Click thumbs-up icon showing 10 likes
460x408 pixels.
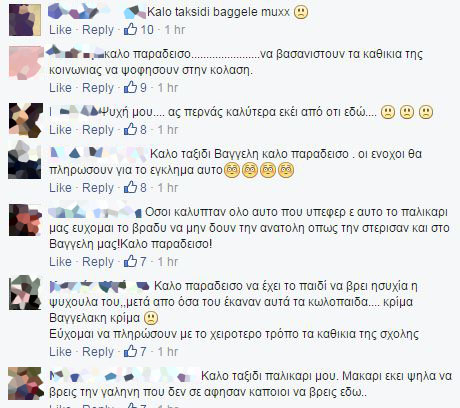130,29
